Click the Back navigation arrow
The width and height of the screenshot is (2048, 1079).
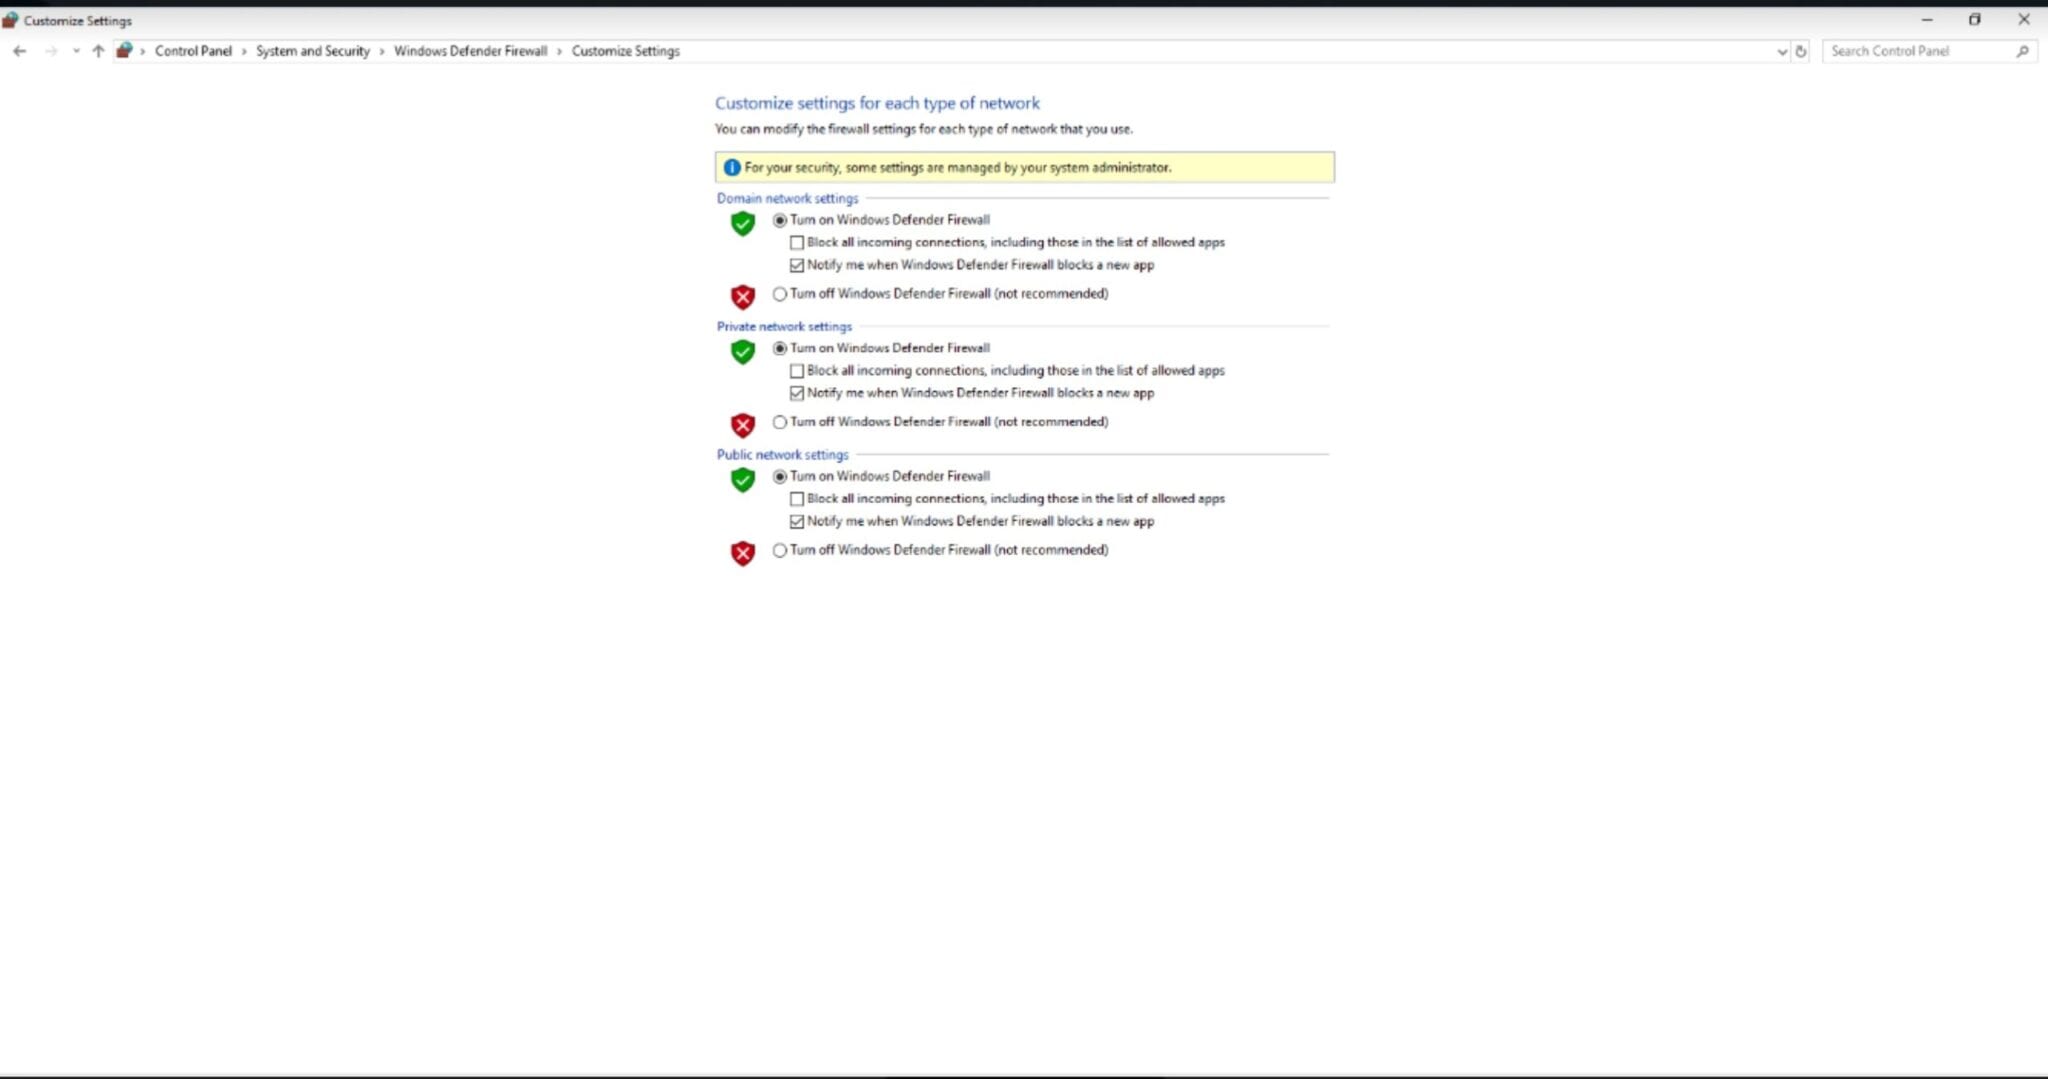pyautogui.click(x=19, y=51)
